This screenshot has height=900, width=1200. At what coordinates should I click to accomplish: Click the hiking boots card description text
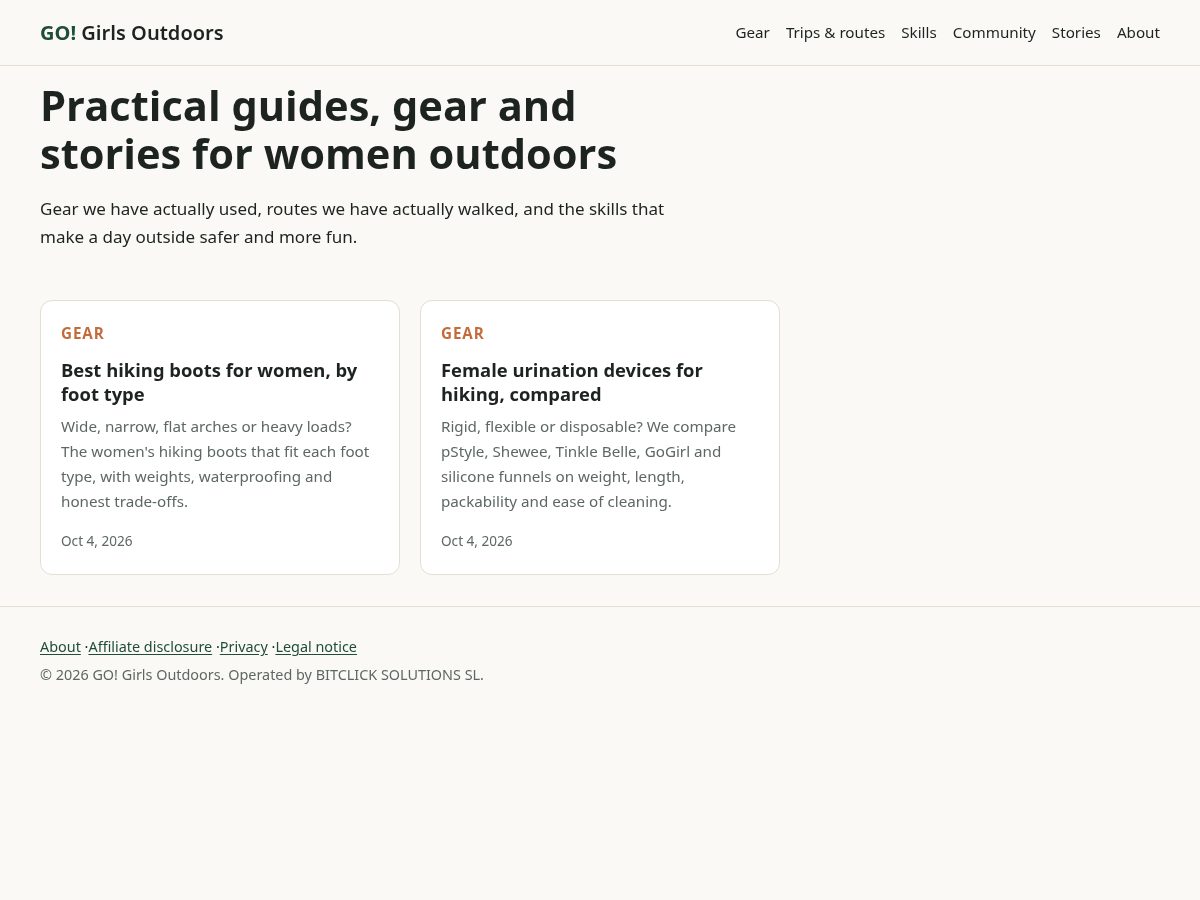pos(215,464)
